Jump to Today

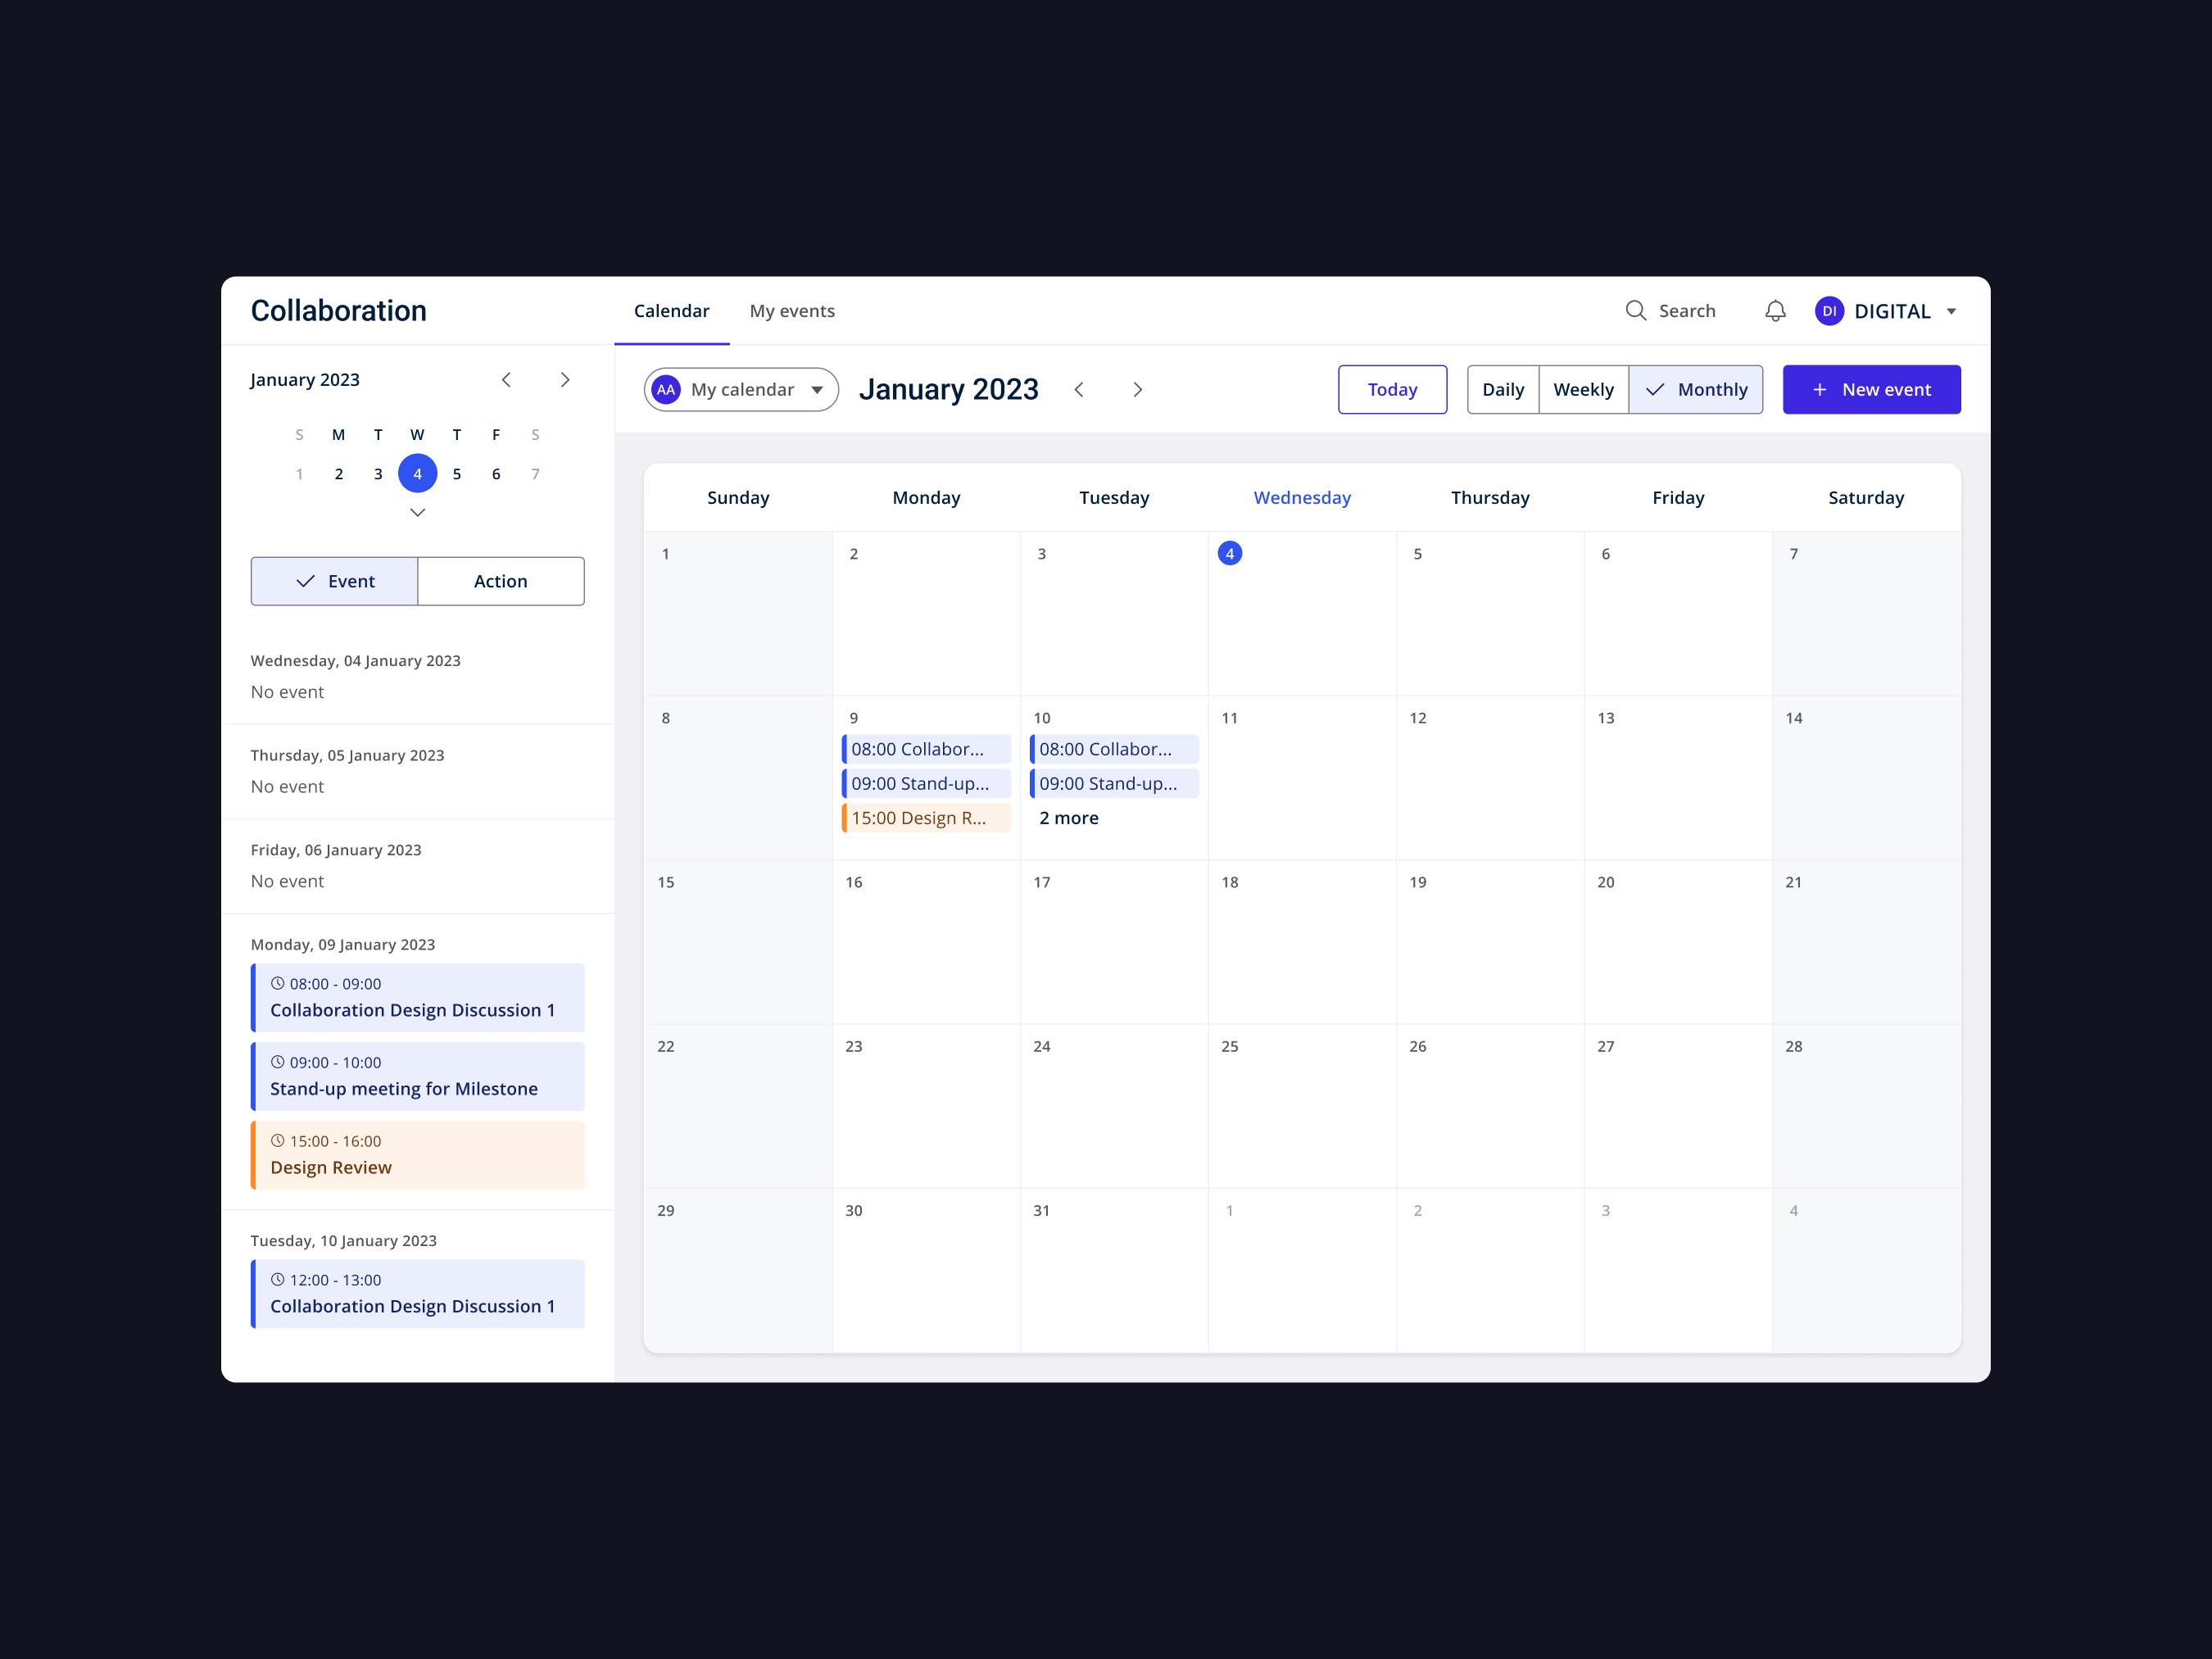[1392, 390]
